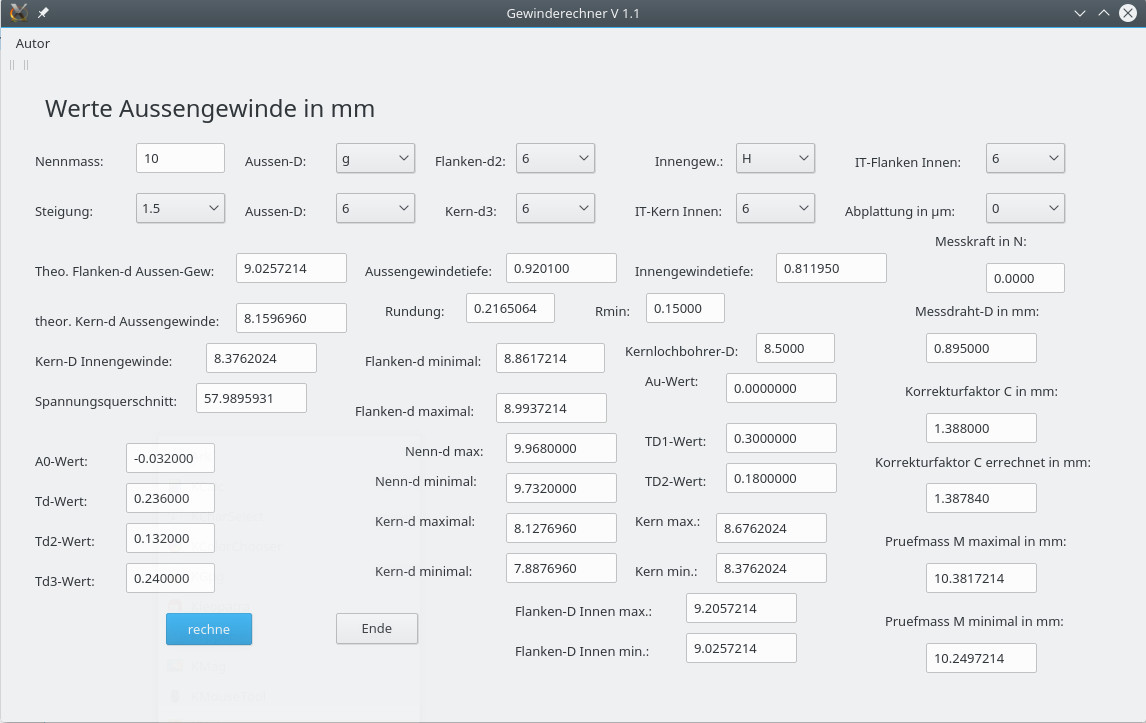
Task: Toggle the pin window icon
Action: (43, 12)
